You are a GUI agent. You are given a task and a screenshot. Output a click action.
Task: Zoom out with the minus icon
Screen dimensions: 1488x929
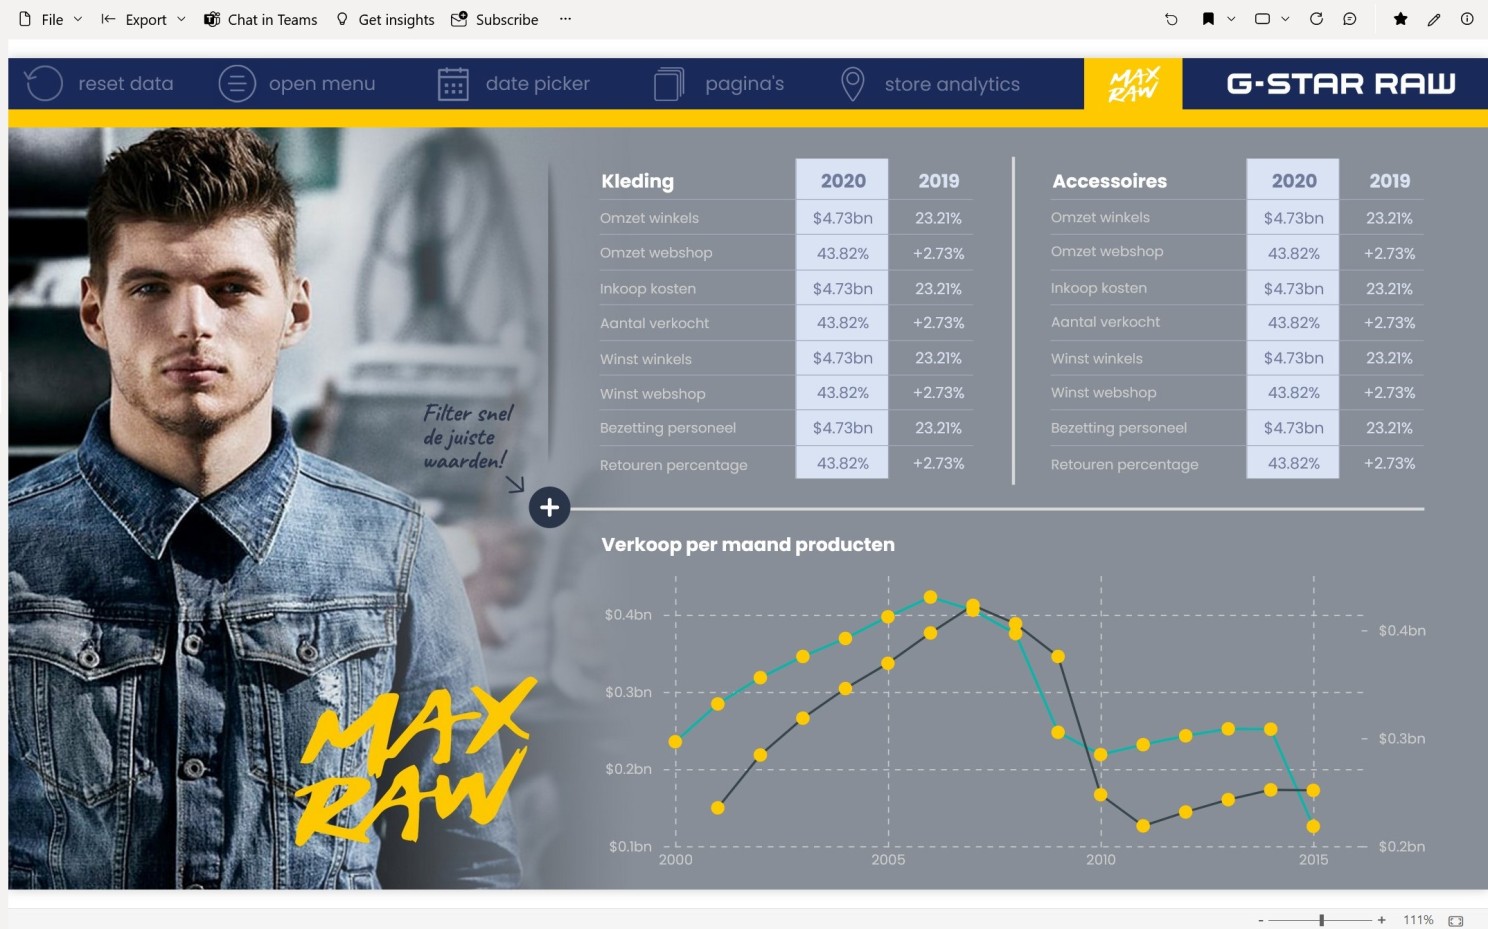pyautogui.click(x=1261, y=920)
